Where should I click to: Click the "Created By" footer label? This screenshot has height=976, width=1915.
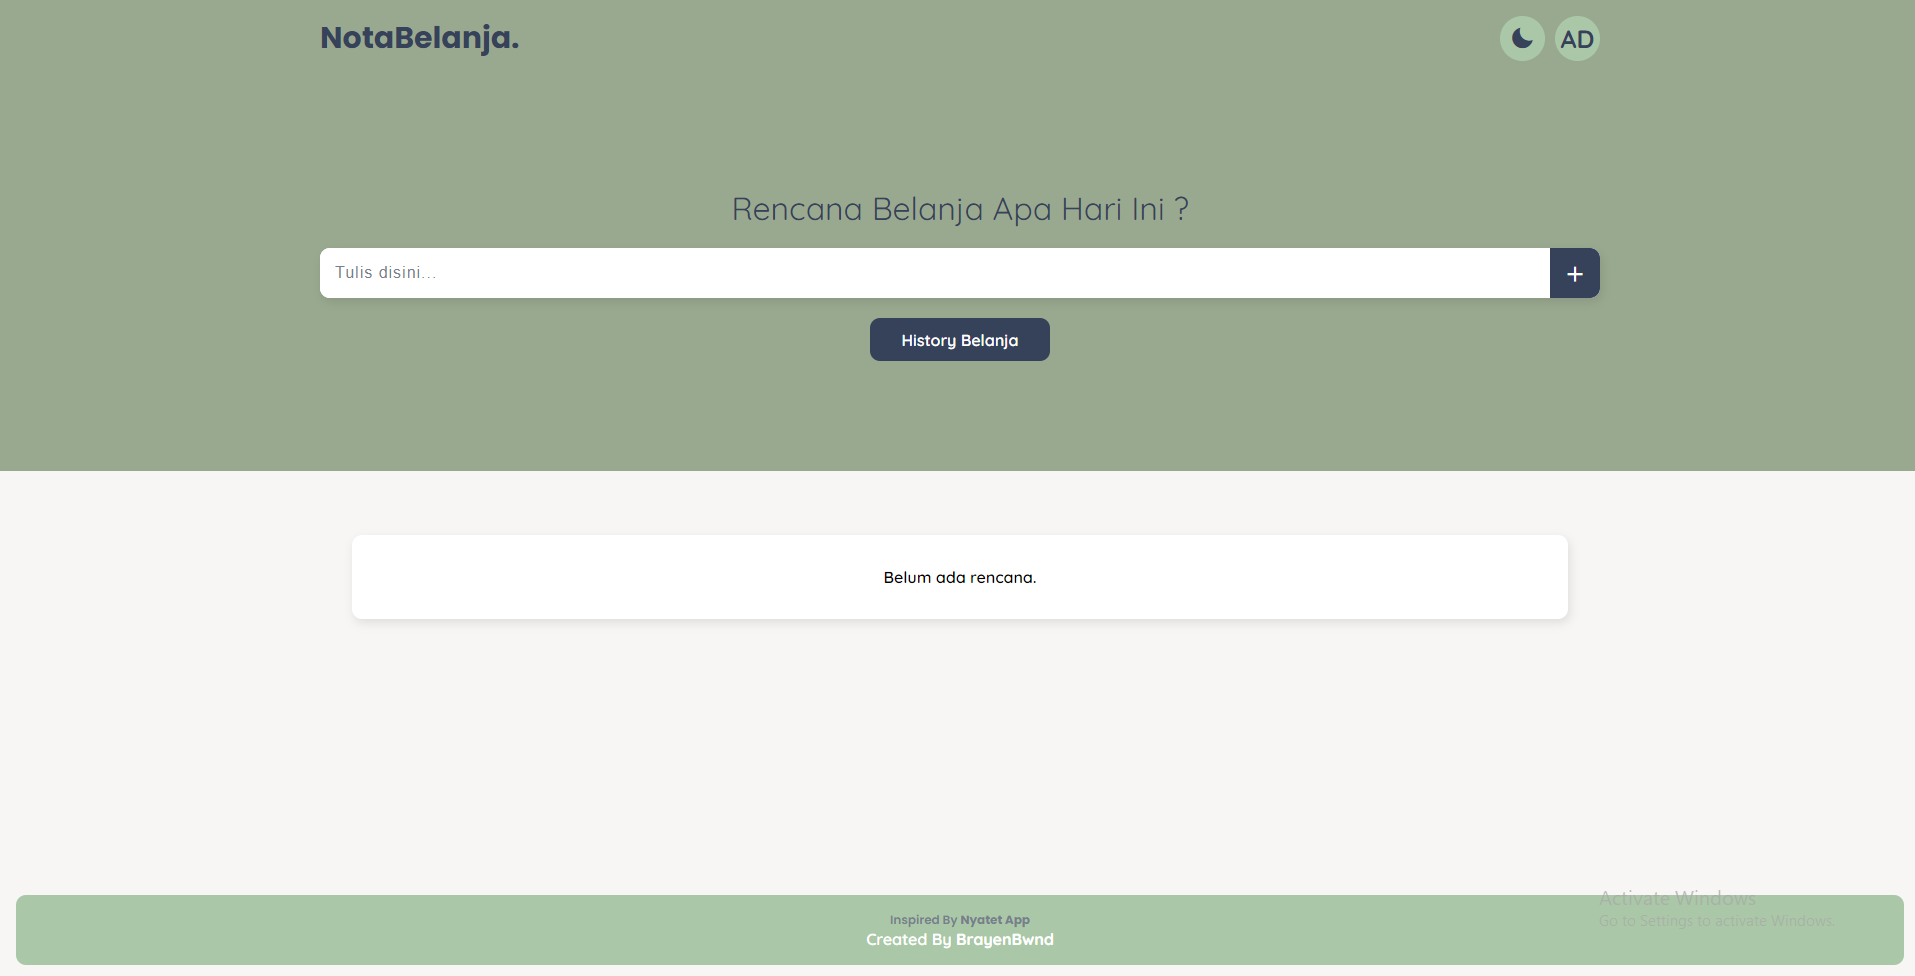coord(908,940)
